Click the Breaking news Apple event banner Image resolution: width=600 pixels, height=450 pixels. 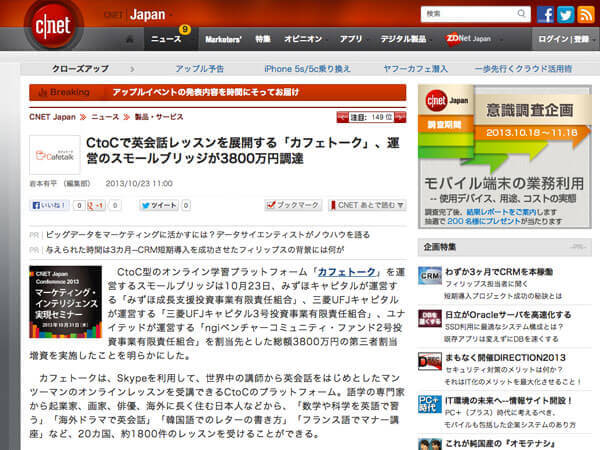click(217, 92)
